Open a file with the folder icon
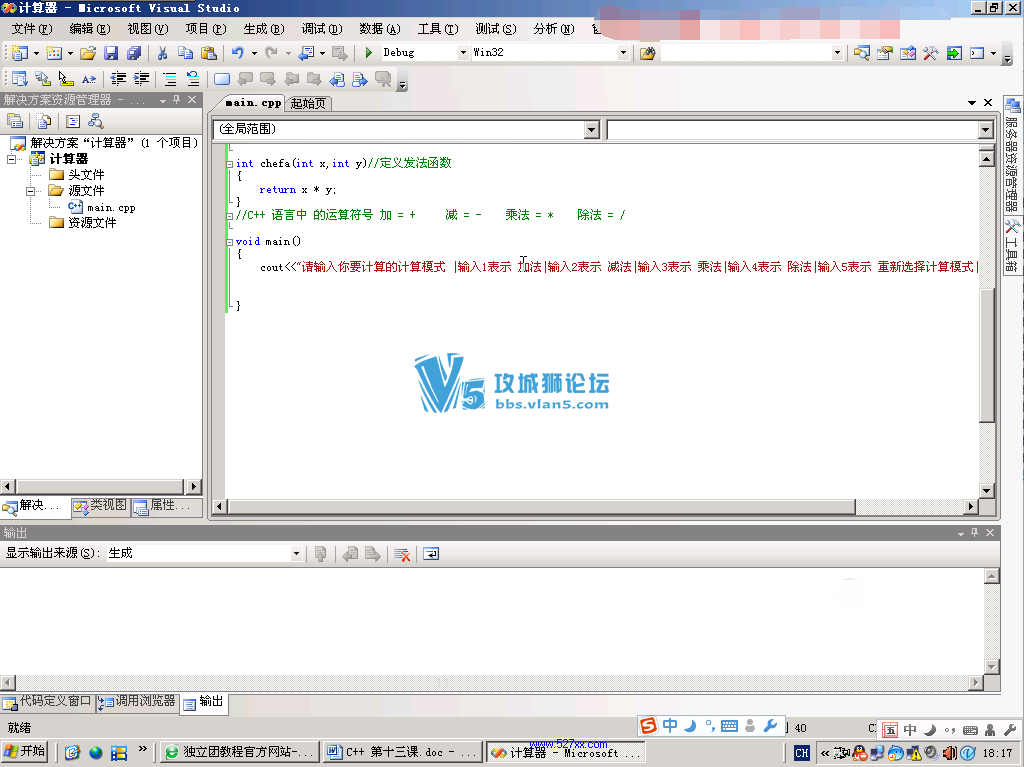 coord(88,53)
